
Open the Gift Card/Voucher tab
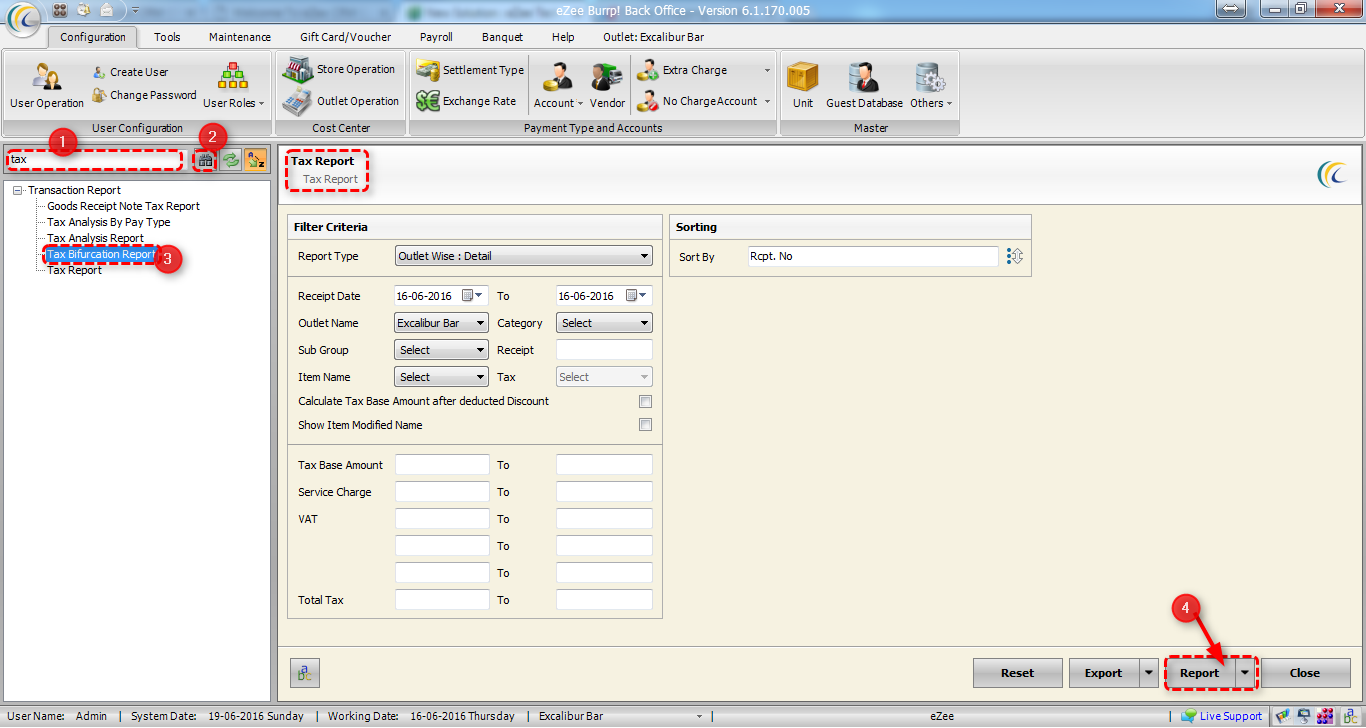346,37
